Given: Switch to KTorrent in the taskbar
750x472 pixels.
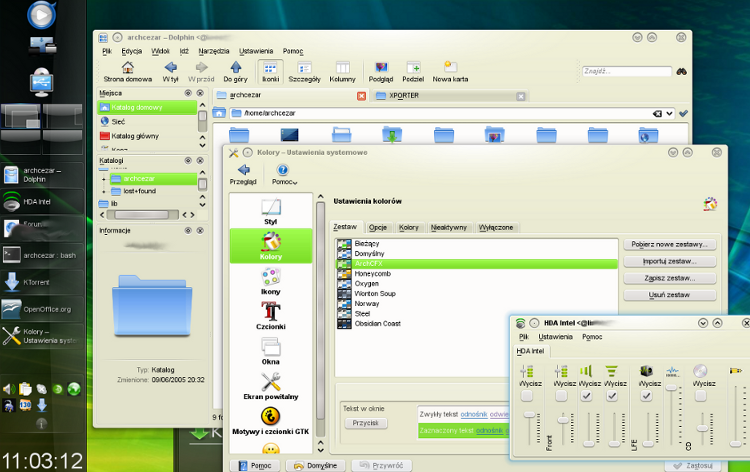Looking at the screenshot, I should point(42,282).
